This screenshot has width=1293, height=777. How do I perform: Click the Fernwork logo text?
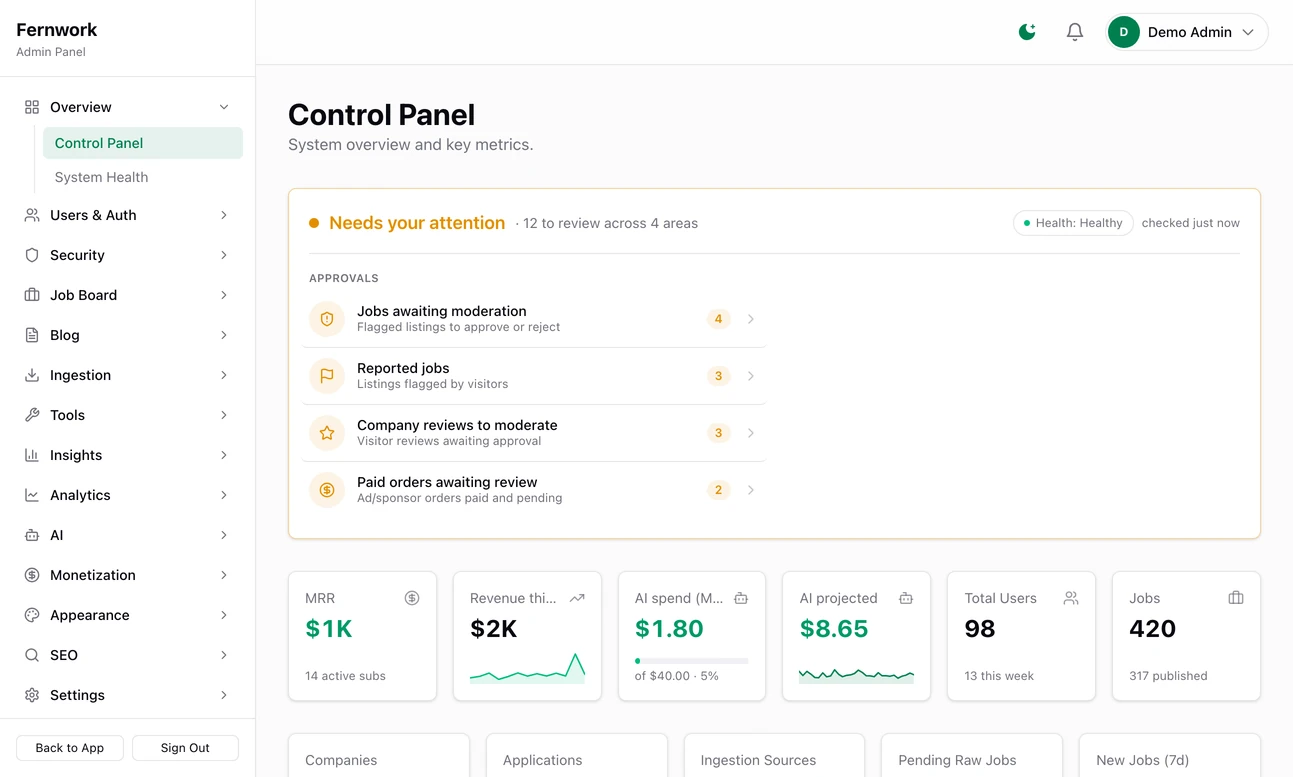(57, 30)
